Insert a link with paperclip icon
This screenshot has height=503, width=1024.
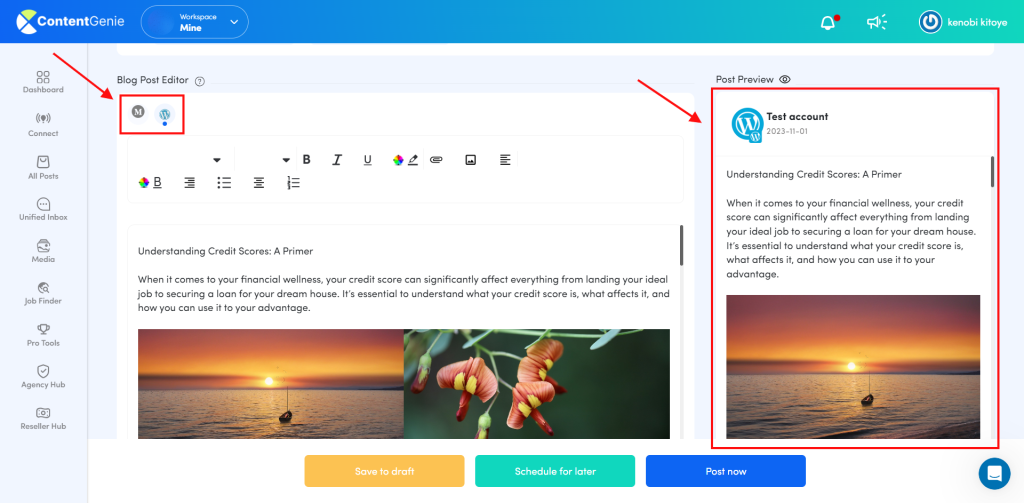tap(436, 159)
